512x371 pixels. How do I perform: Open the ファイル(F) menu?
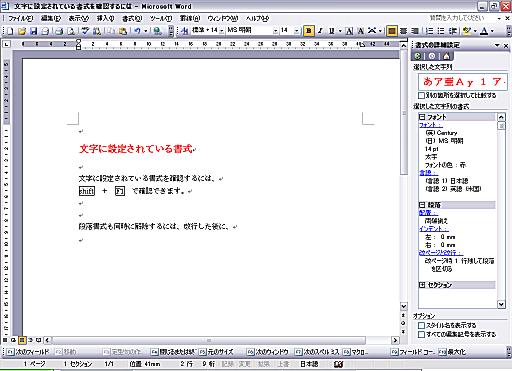pyautogui.click(x=21, y=18)
